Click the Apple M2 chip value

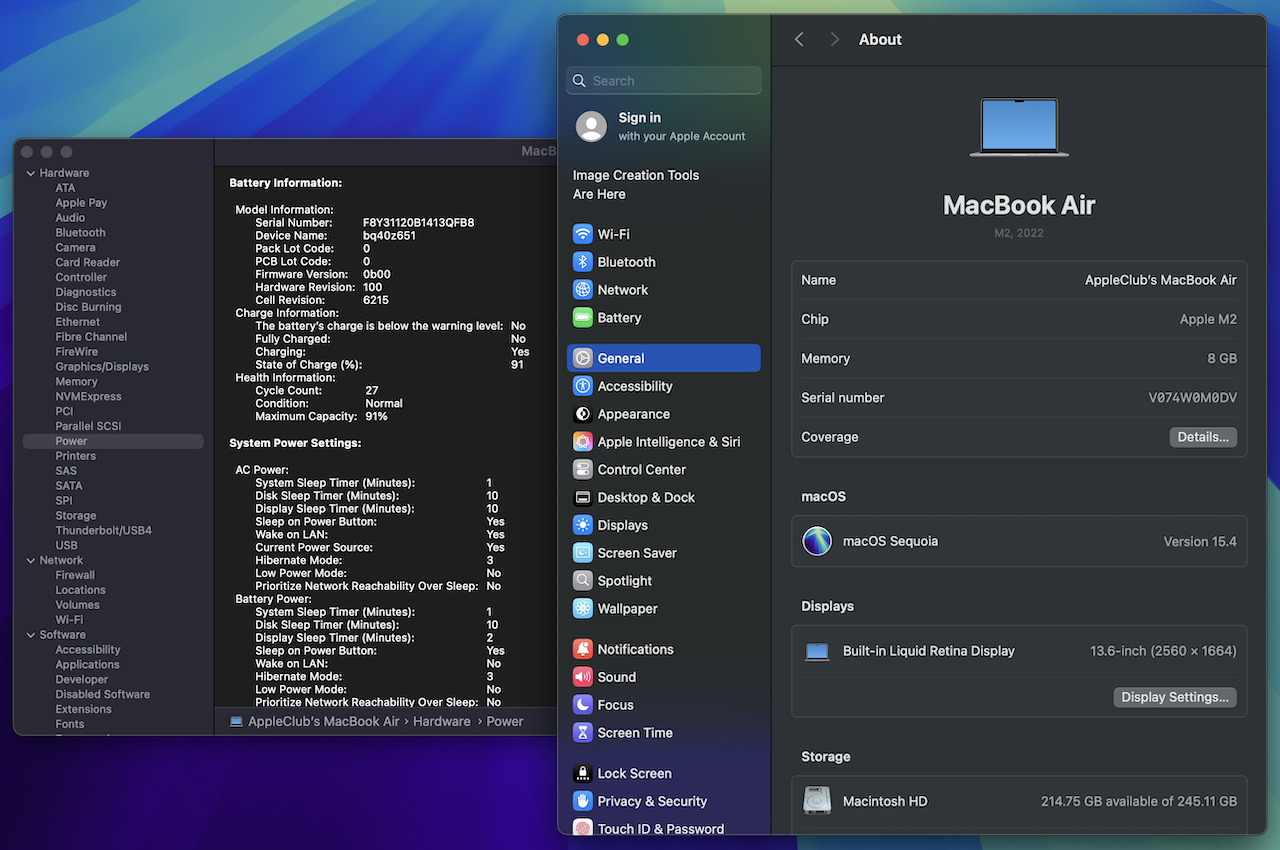1208,320
